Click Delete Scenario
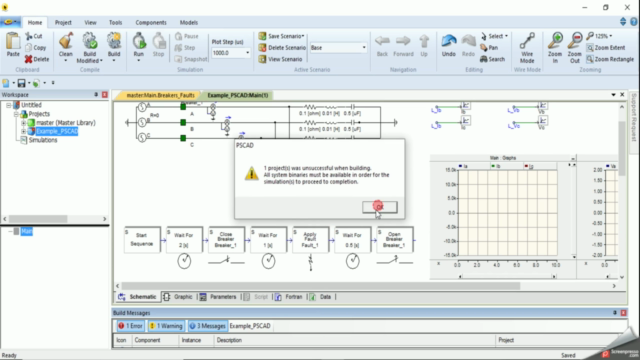 [282, 48]
